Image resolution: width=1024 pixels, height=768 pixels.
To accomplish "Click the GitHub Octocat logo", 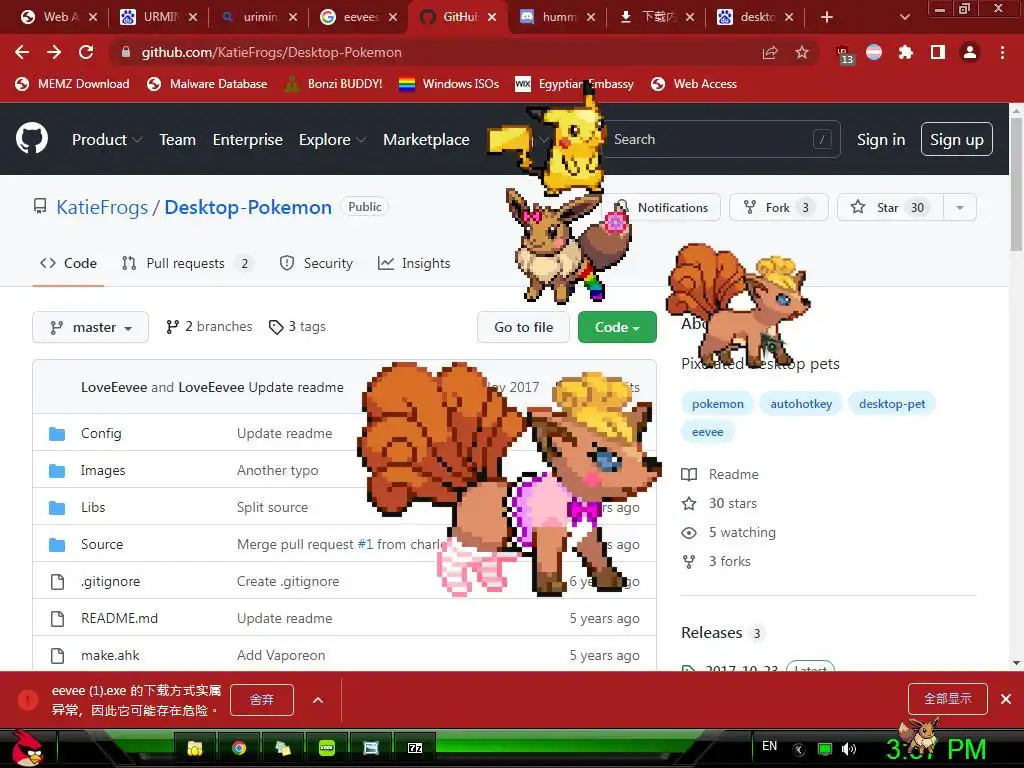I will [32, 139].
